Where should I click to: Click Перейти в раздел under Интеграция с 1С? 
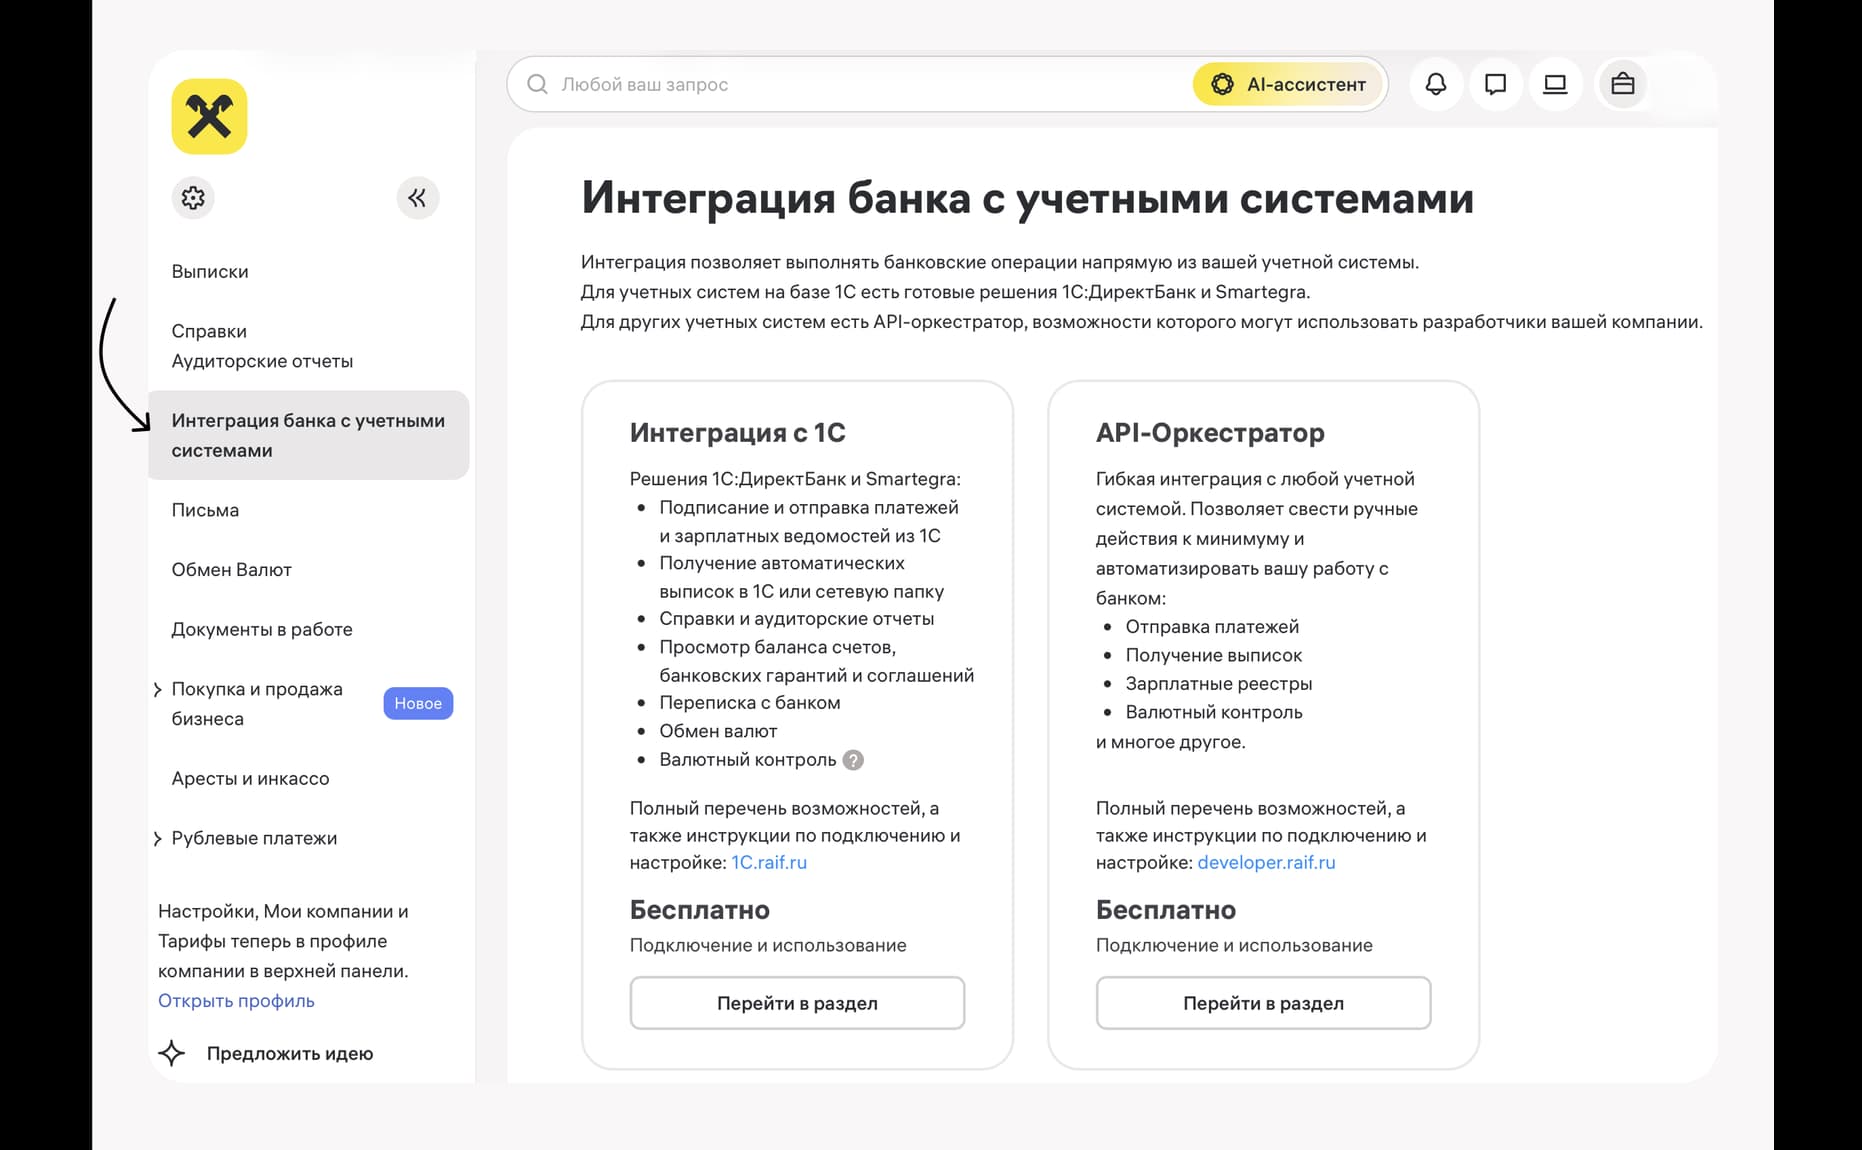(x=797, y=1003)
